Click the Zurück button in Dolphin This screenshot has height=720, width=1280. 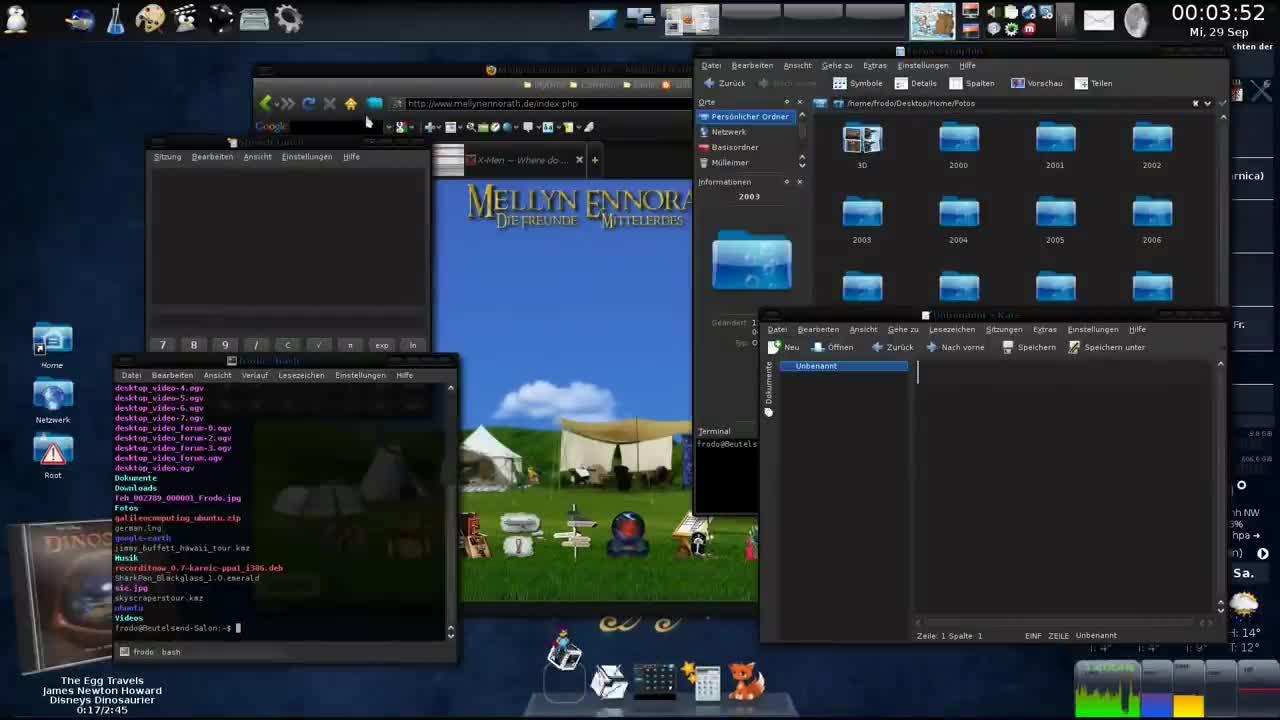pyautogui.click(x=725, y=83)
